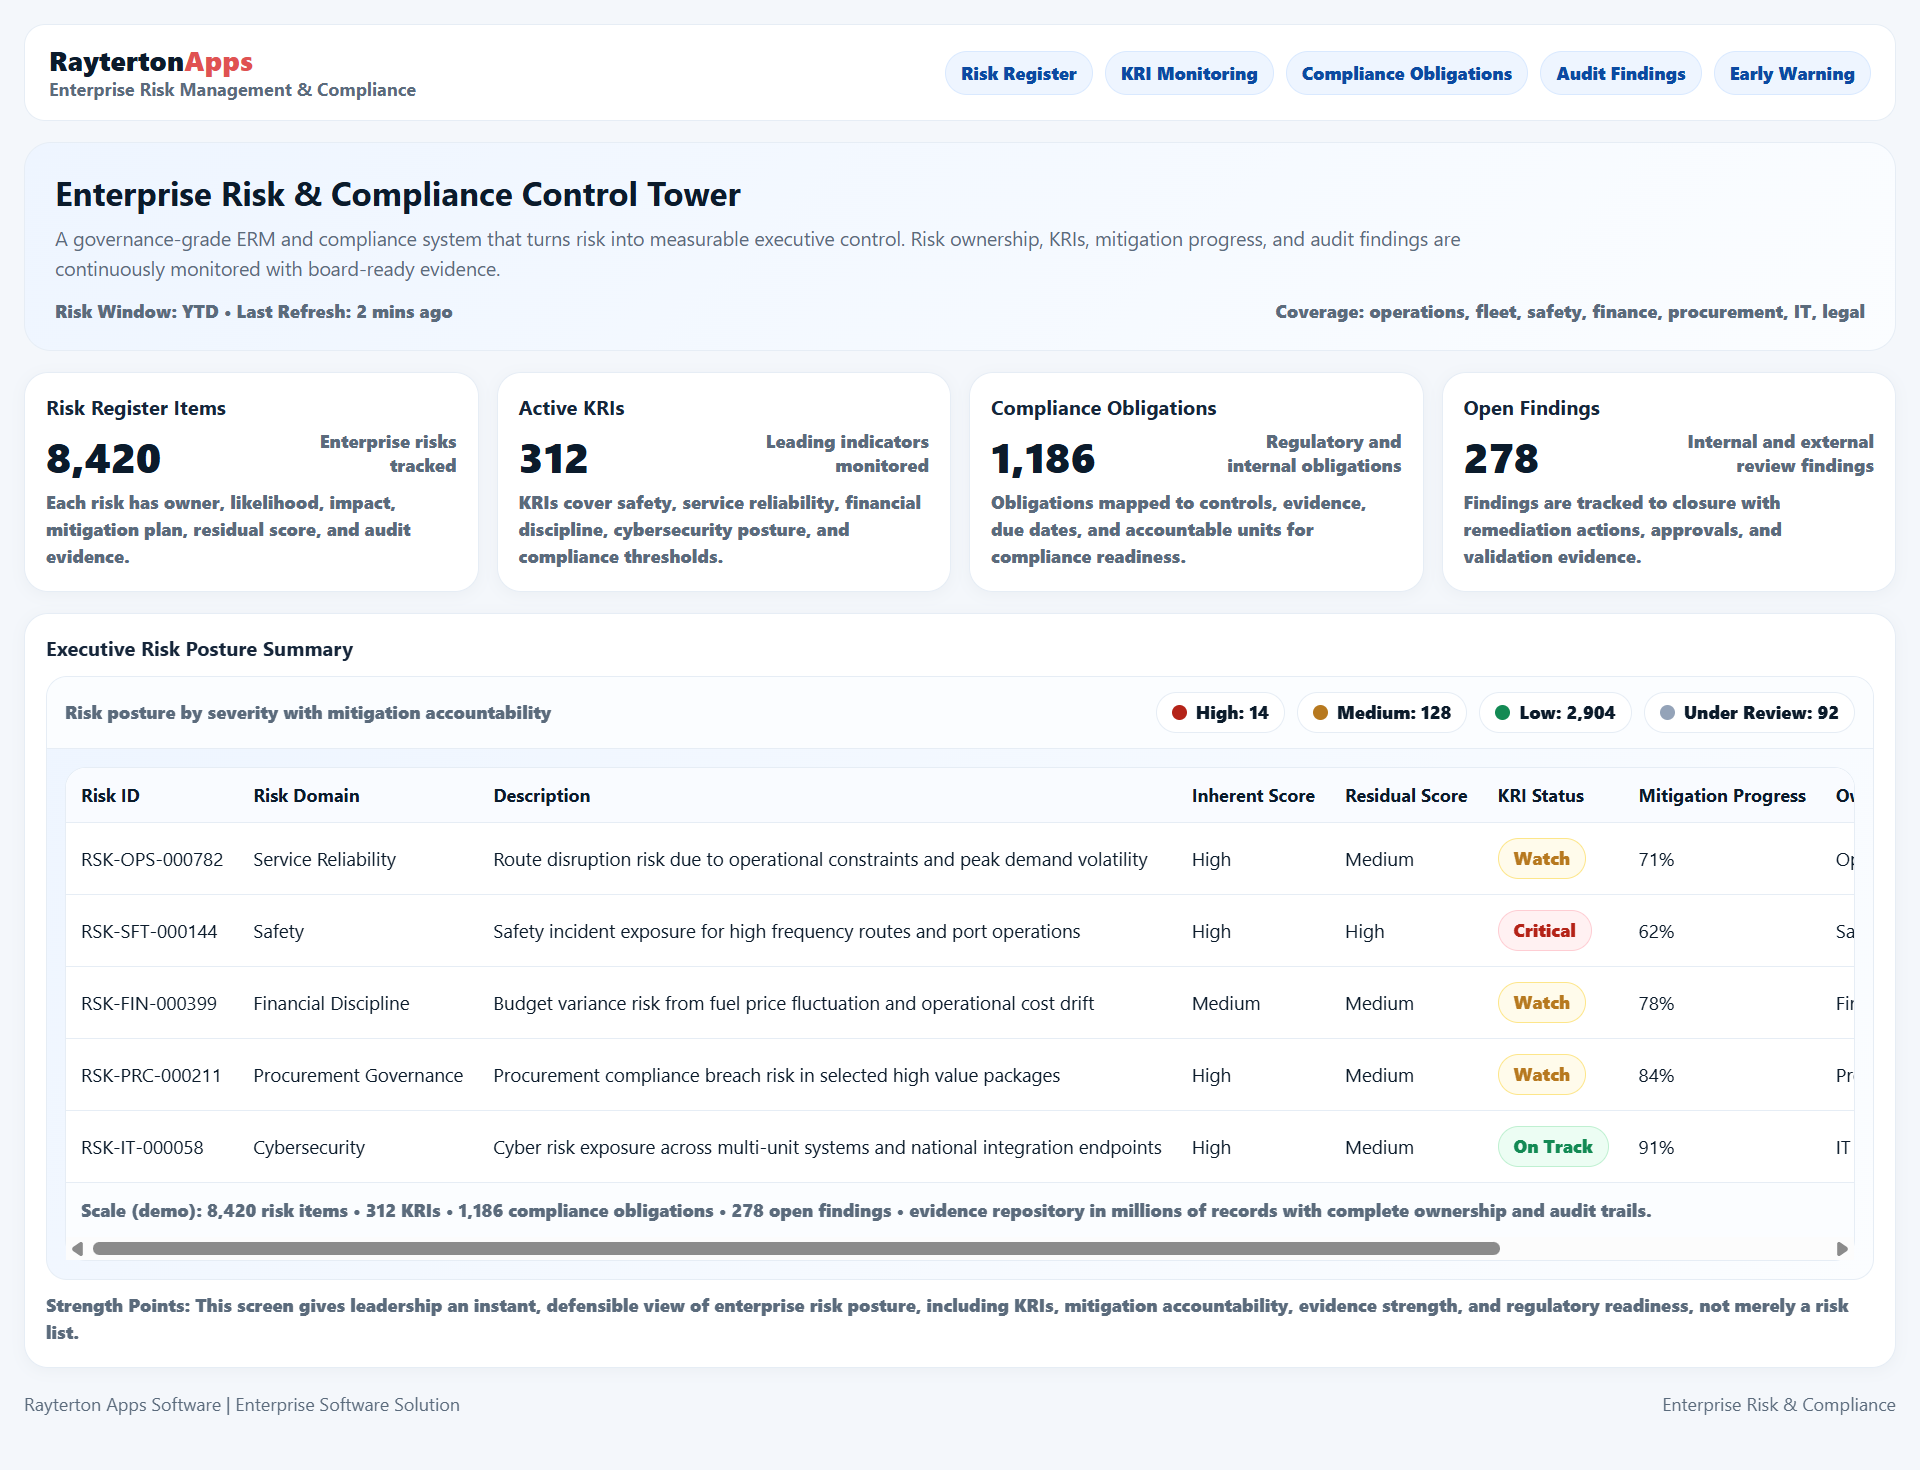Open the Audit Findings page
The width and height of the screenshot is (1920, 1470).
pos(1620,73)
